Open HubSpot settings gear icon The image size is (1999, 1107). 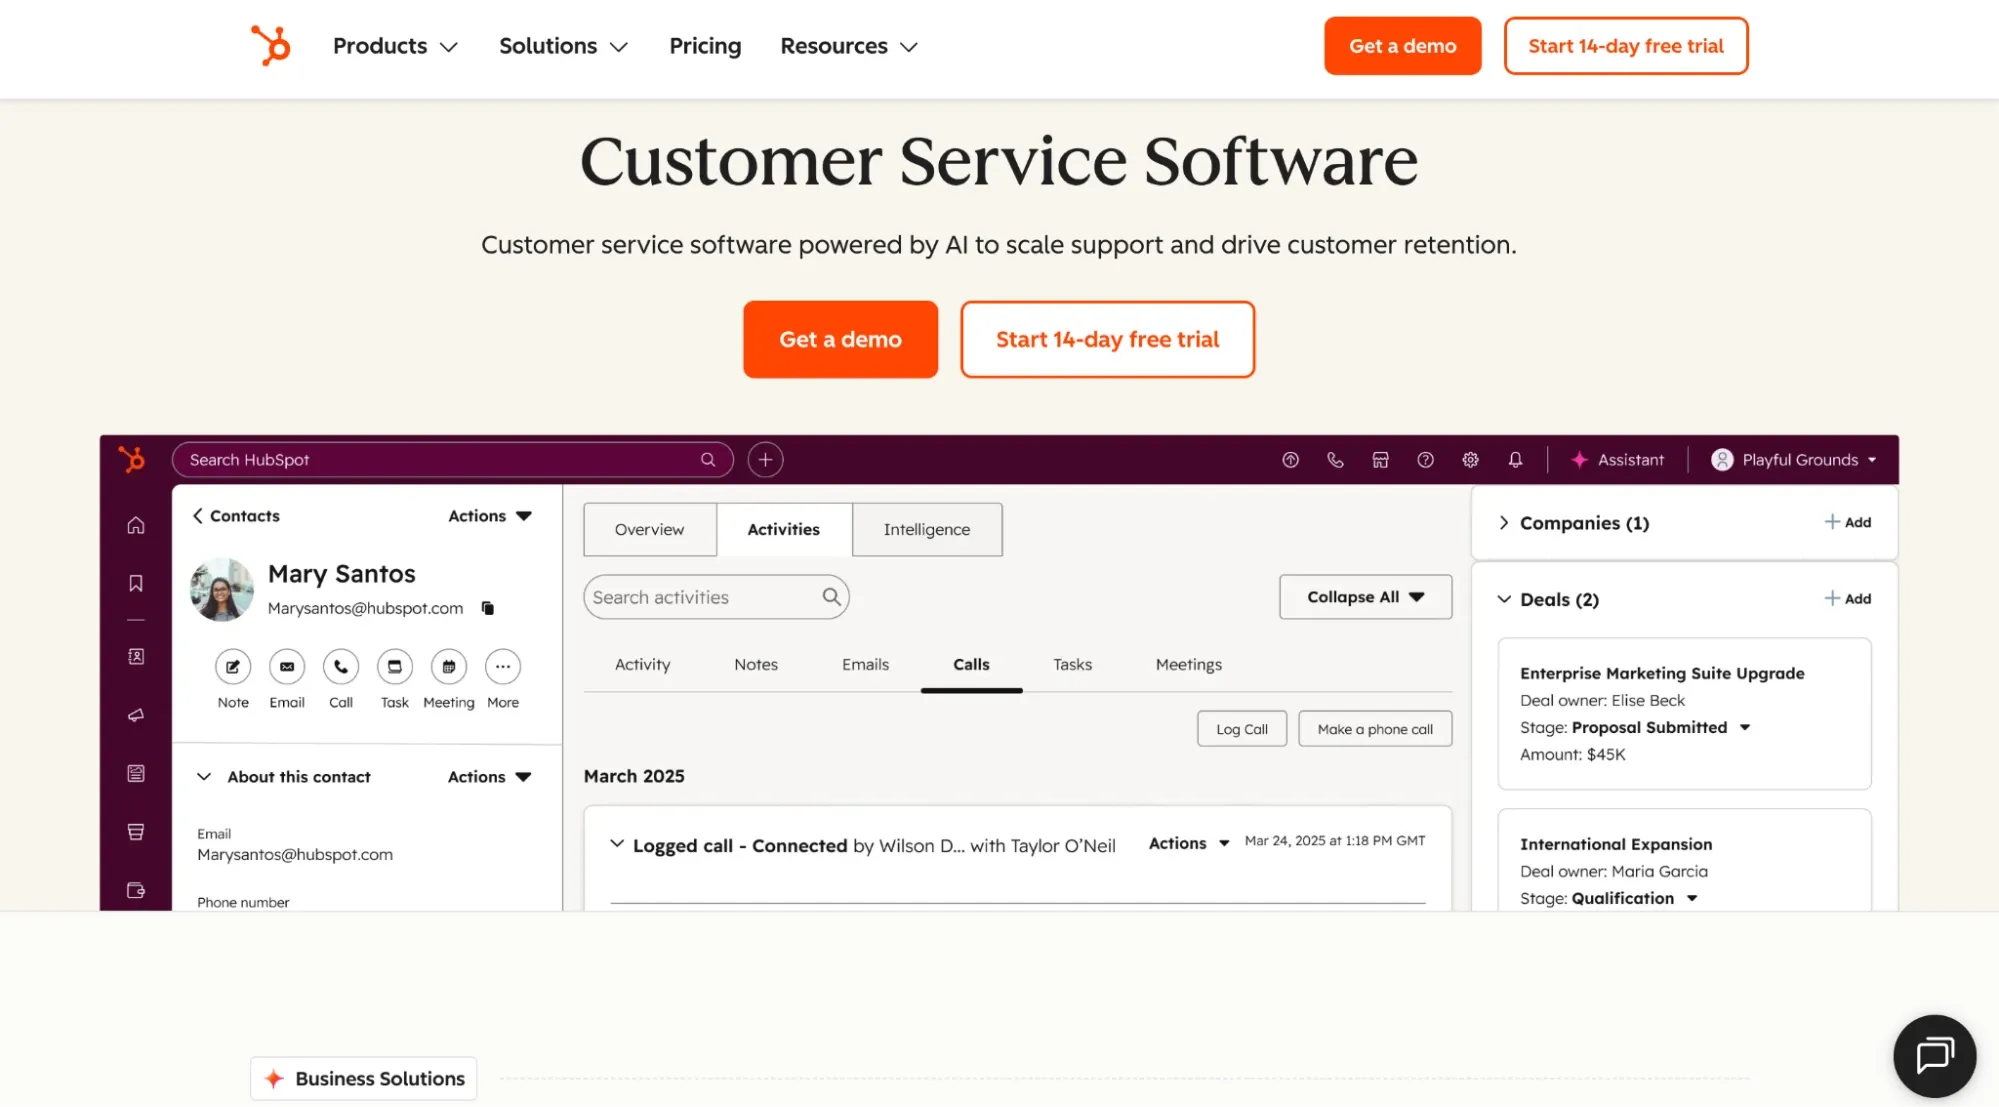click(1470, 459)
